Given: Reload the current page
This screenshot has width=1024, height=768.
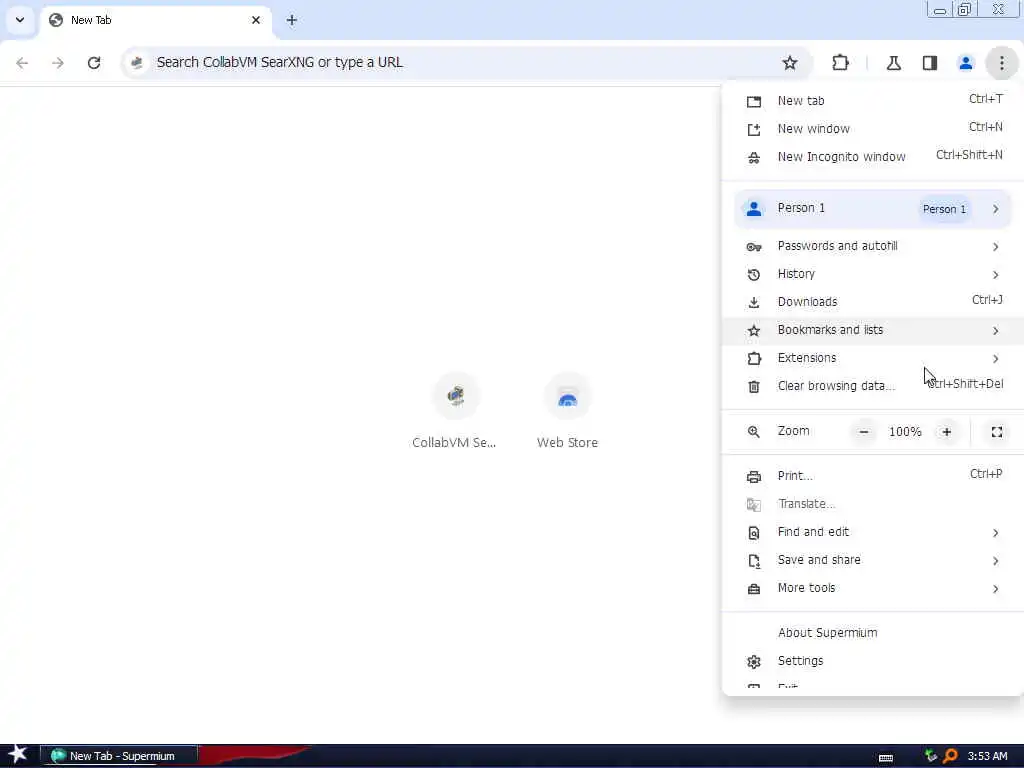Looking at the screenshot, I should [94, 63].
